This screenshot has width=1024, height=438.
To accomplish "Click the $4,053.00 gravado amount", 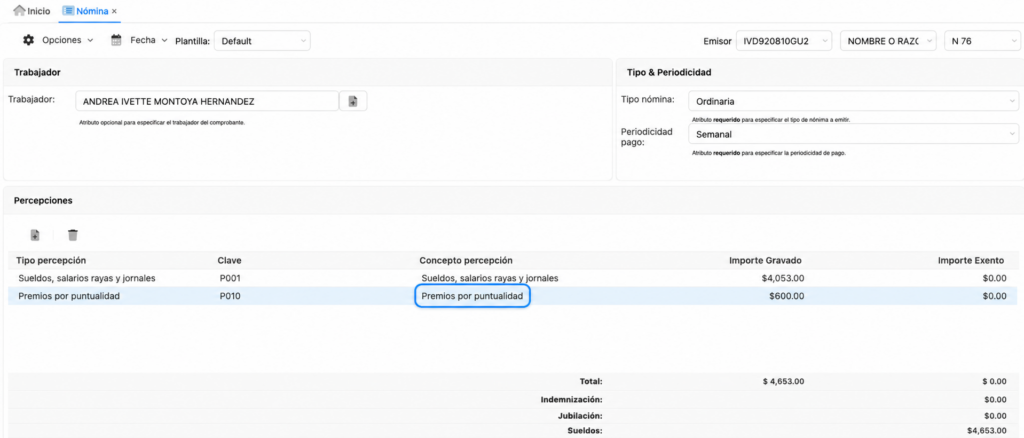I will coord(782,278).
